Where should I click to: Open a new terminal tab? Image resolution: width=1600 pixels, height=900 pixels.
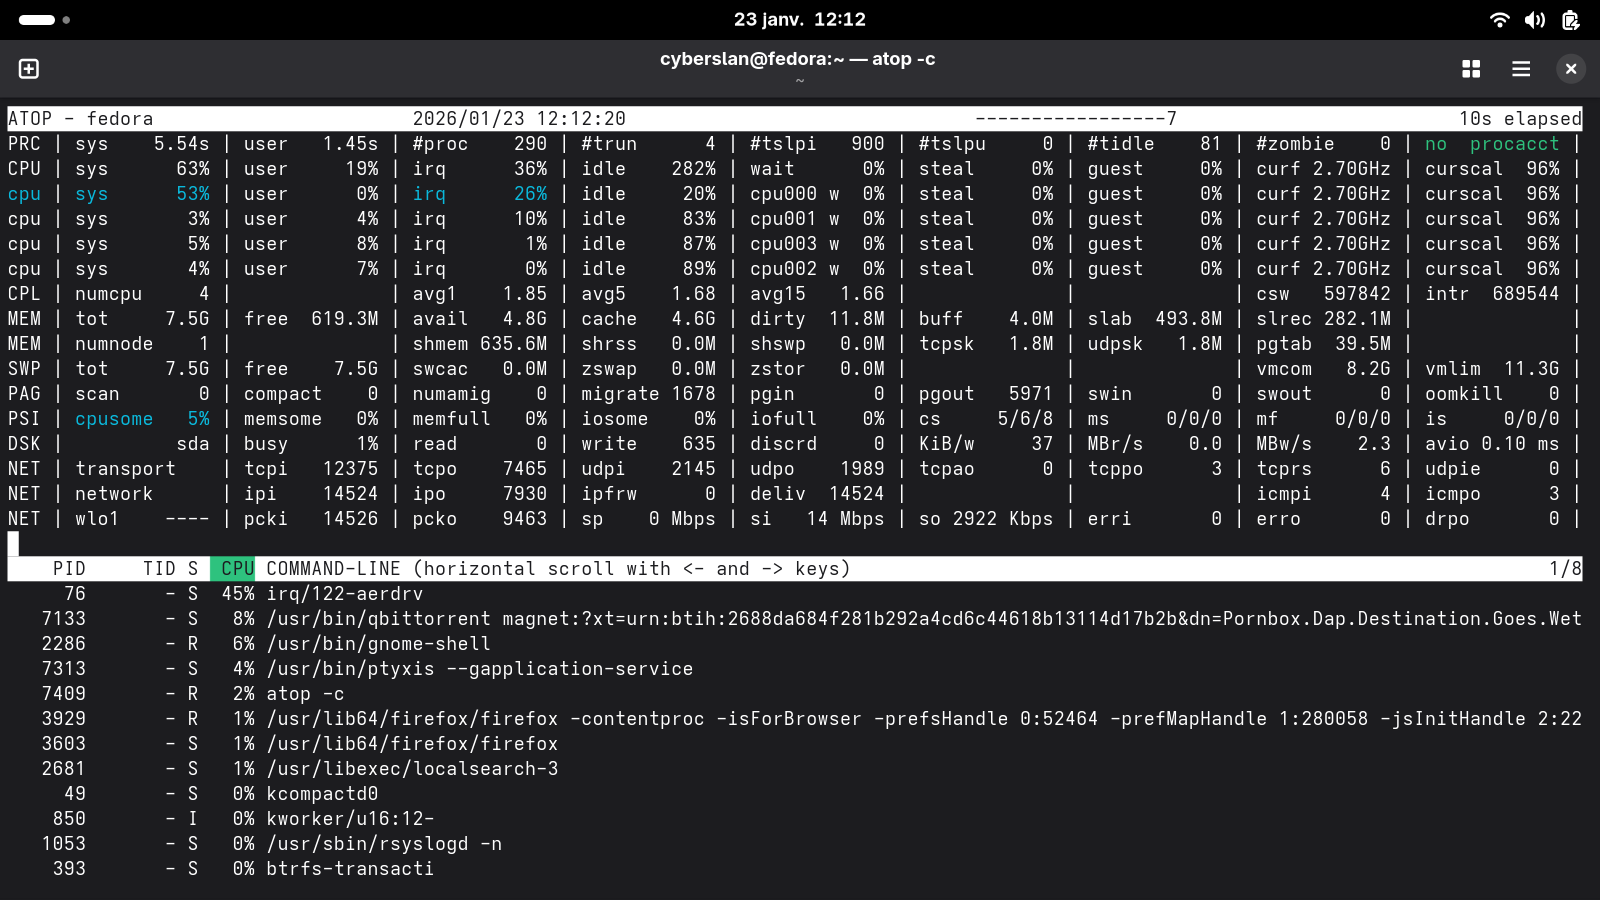(29, 69)
